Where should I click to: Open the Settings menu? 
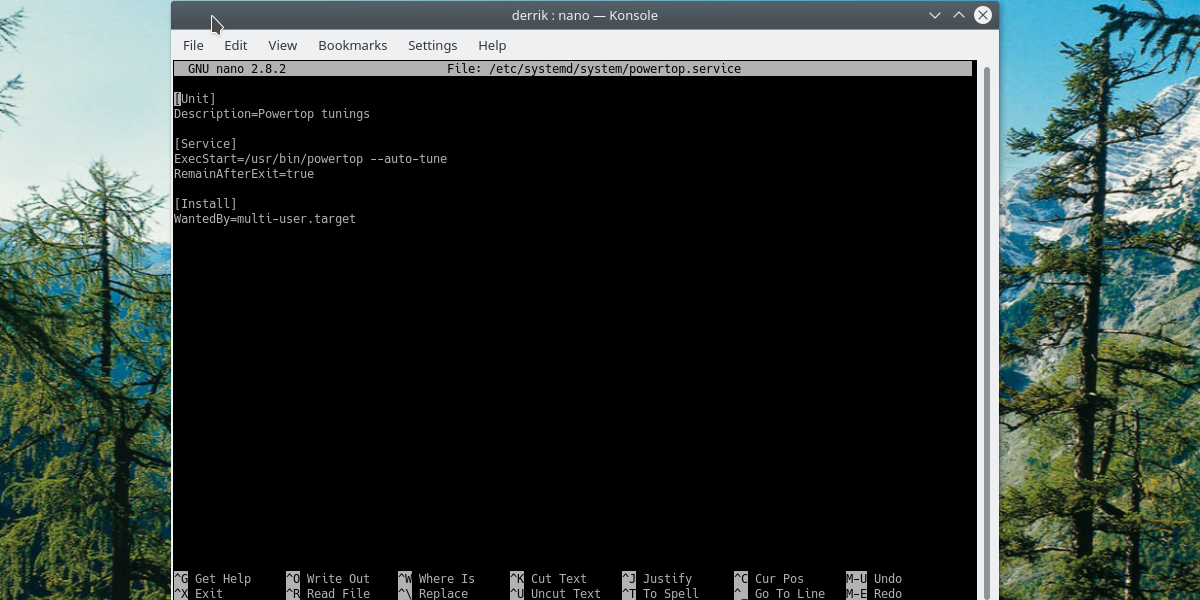(433, 45)
